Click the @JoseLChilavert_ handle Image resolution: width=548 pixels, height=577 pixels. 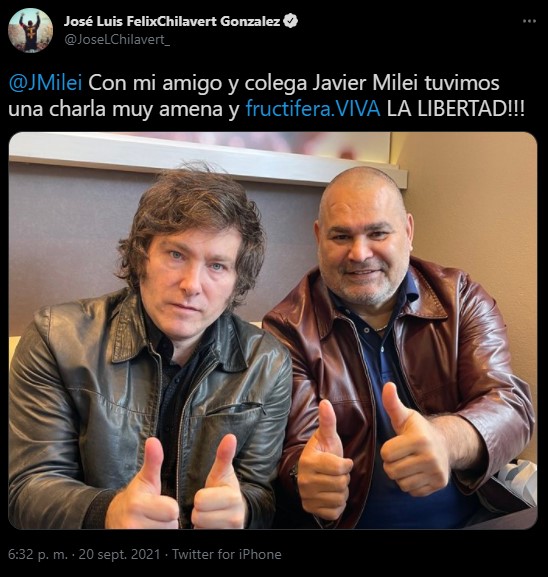pyautogui.click(x=117, y=39)
